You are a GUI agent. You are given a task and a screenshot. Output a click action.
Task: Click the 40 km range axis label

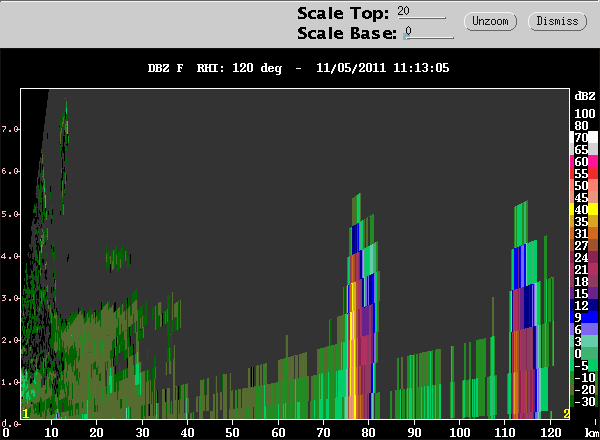[x=187, y=433]
